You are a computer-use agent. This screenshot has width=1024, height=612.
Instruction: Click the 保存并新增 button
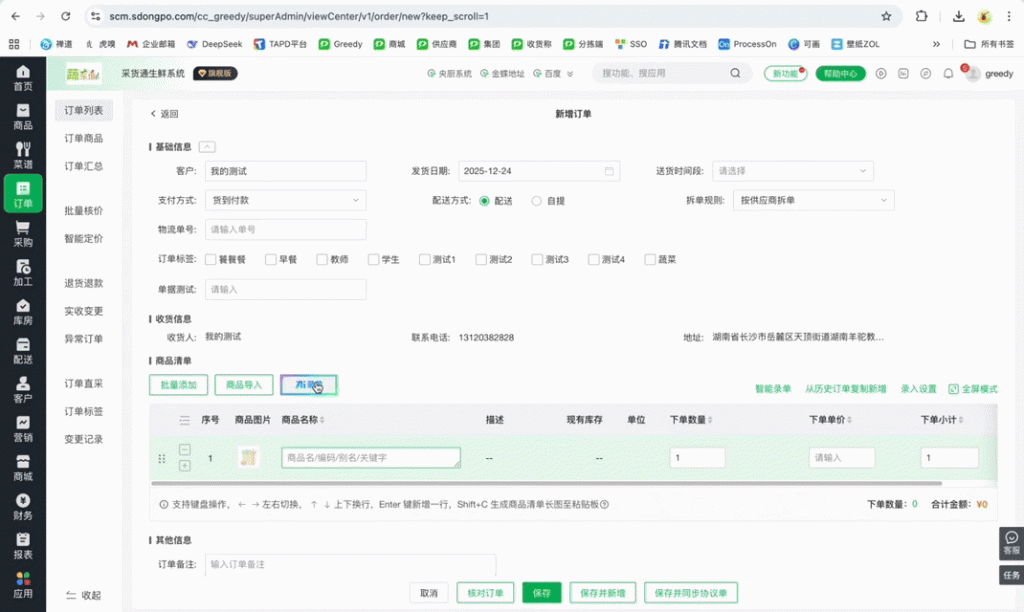pyautogui.click(x=603, y=593)
